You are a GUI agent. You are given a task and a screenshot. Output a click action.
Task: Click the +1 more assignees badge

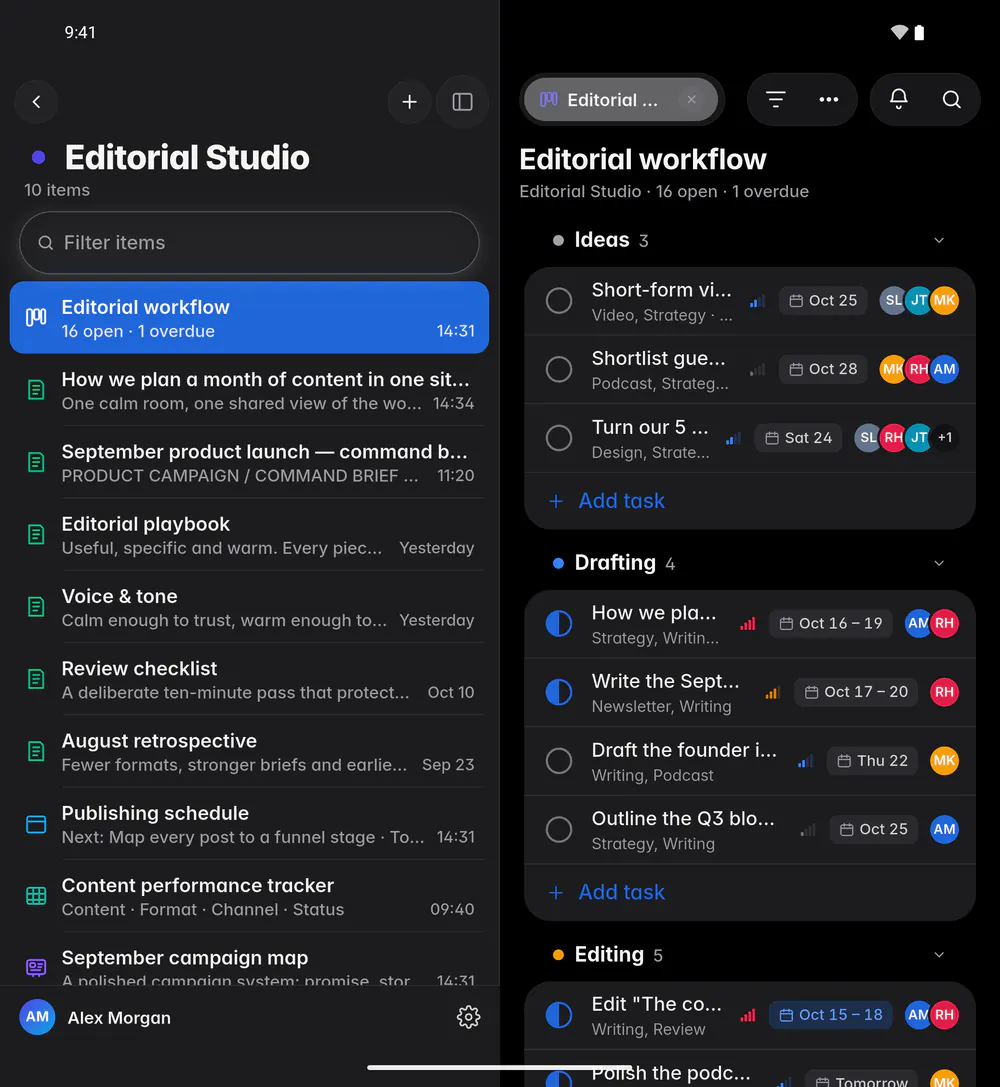[945, 438]
